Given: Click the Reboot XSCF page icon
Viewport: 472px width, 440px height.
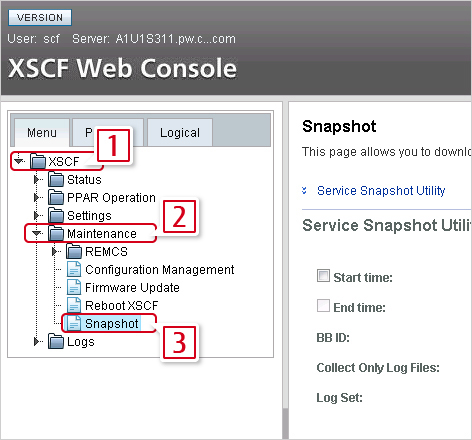Looking at the screenshot, I should [74, 305].
